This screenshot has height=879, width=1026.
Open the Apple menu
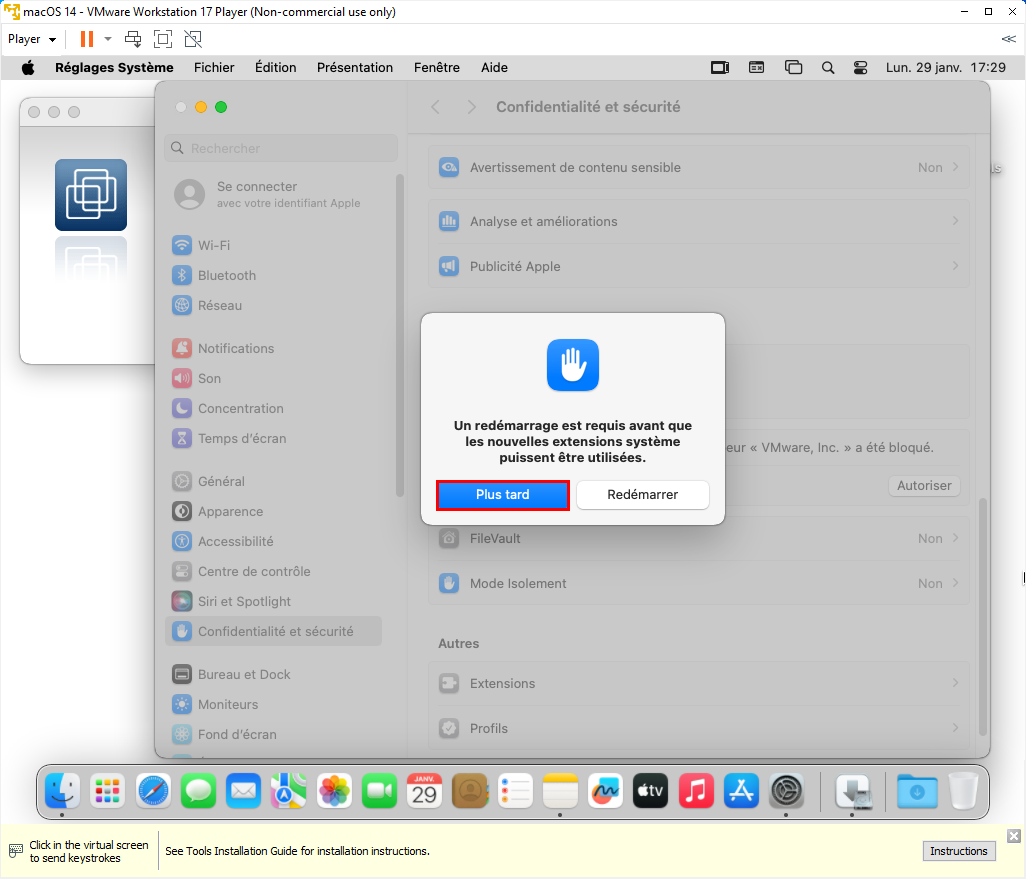pyautogui.click(x=28, y=67)
